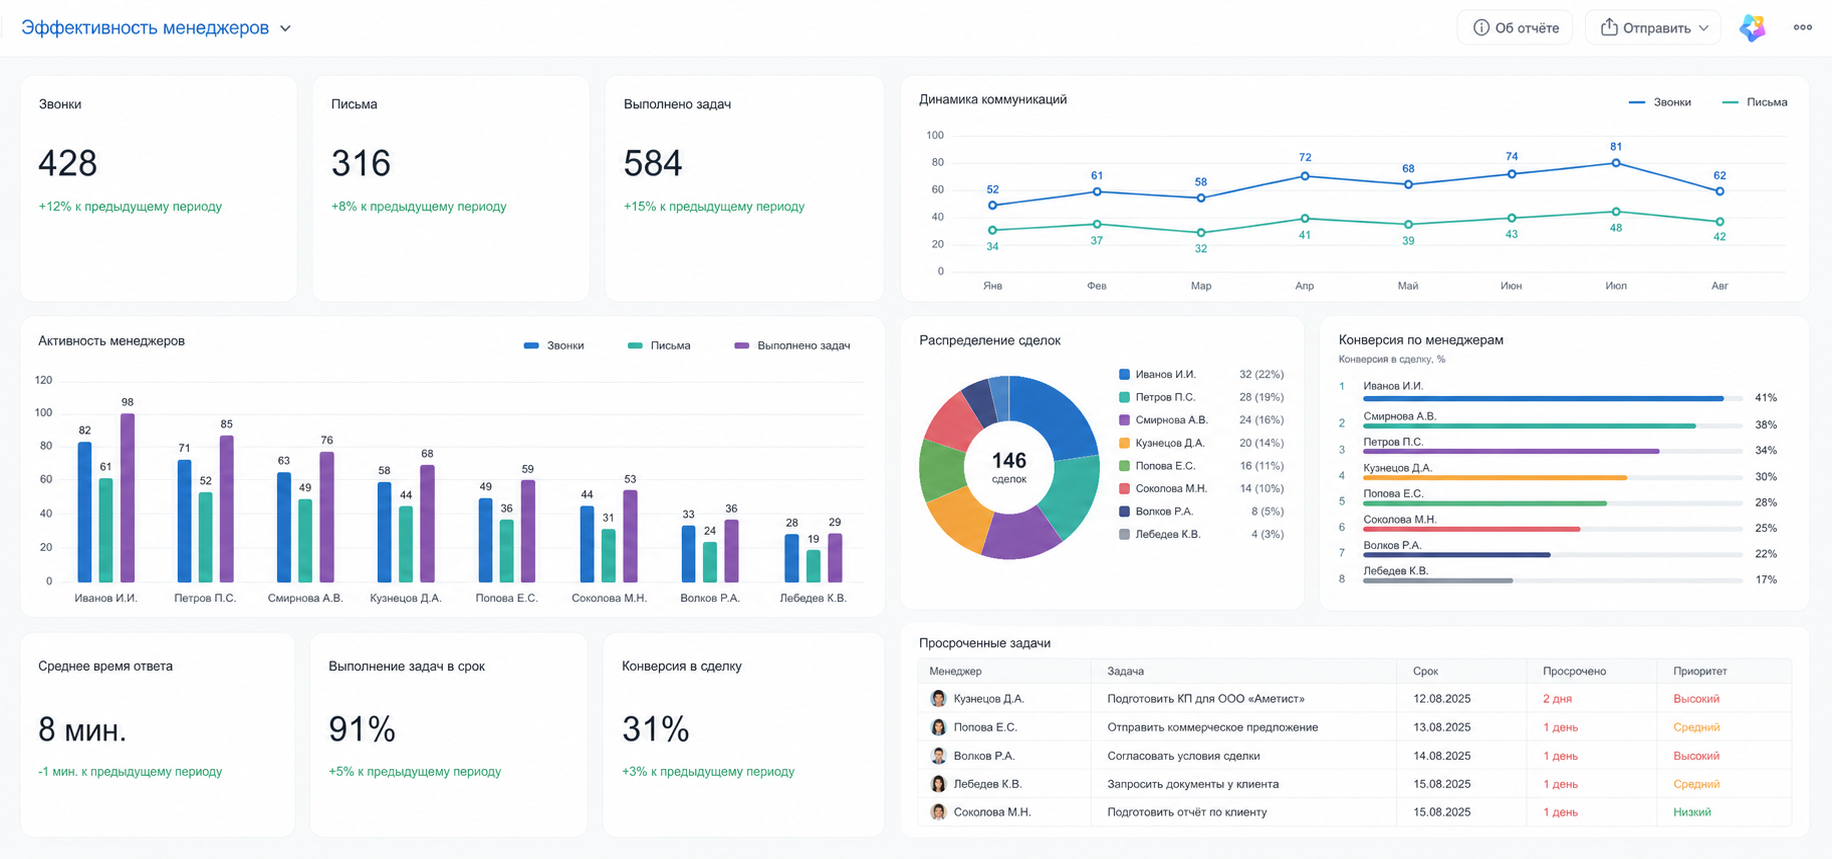Sort overdue tasks by Менеджер column header

pos(955,671)
